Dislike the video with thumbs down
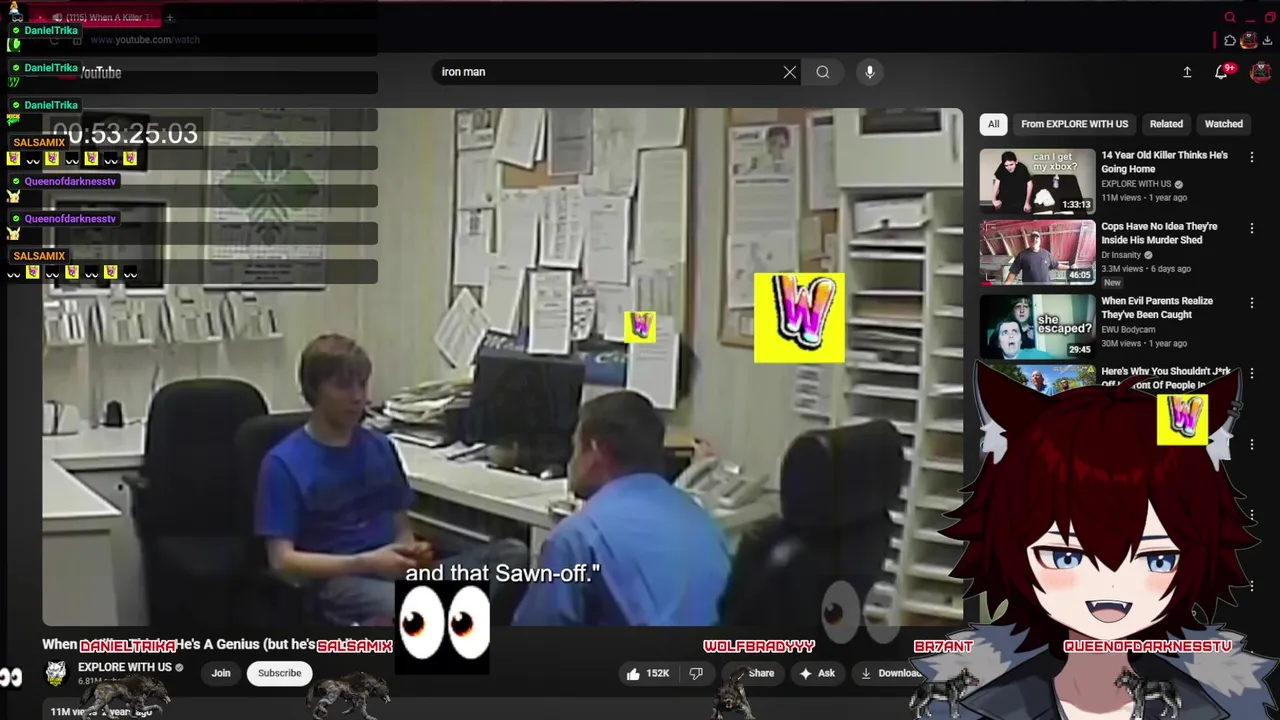The image size is (1280, 720). pos(696,673)
